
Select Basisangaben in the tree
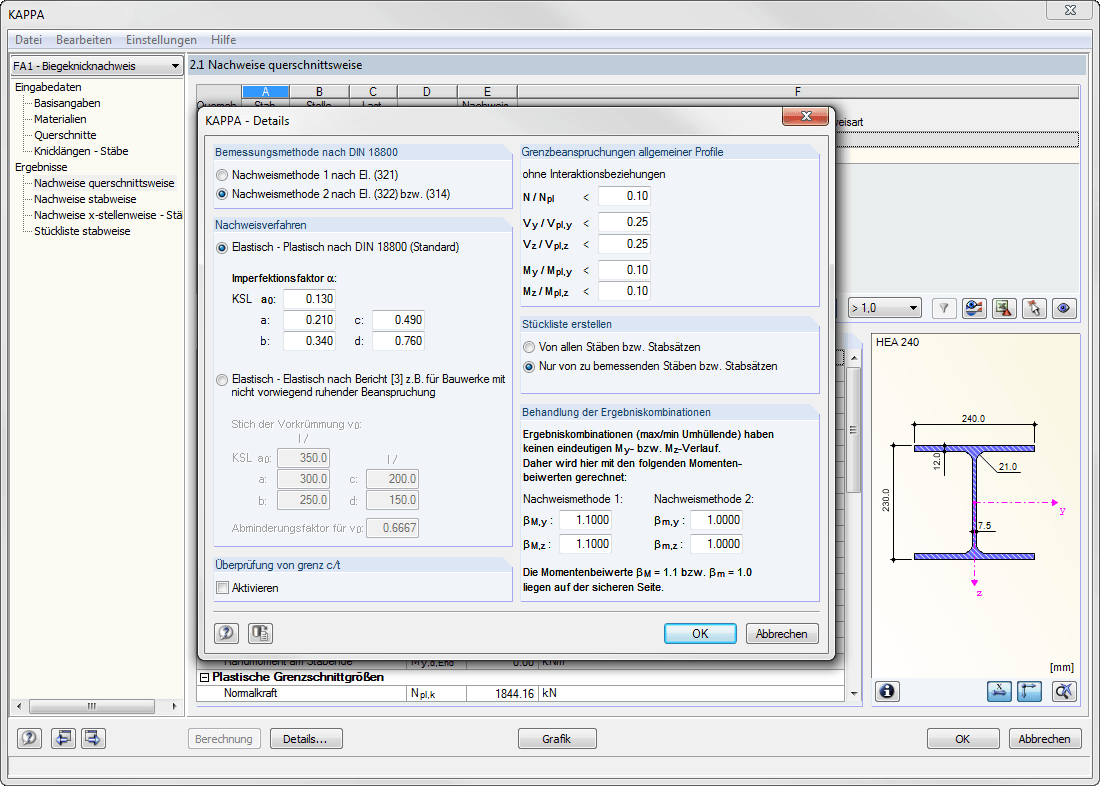click(x=67, y=103)
